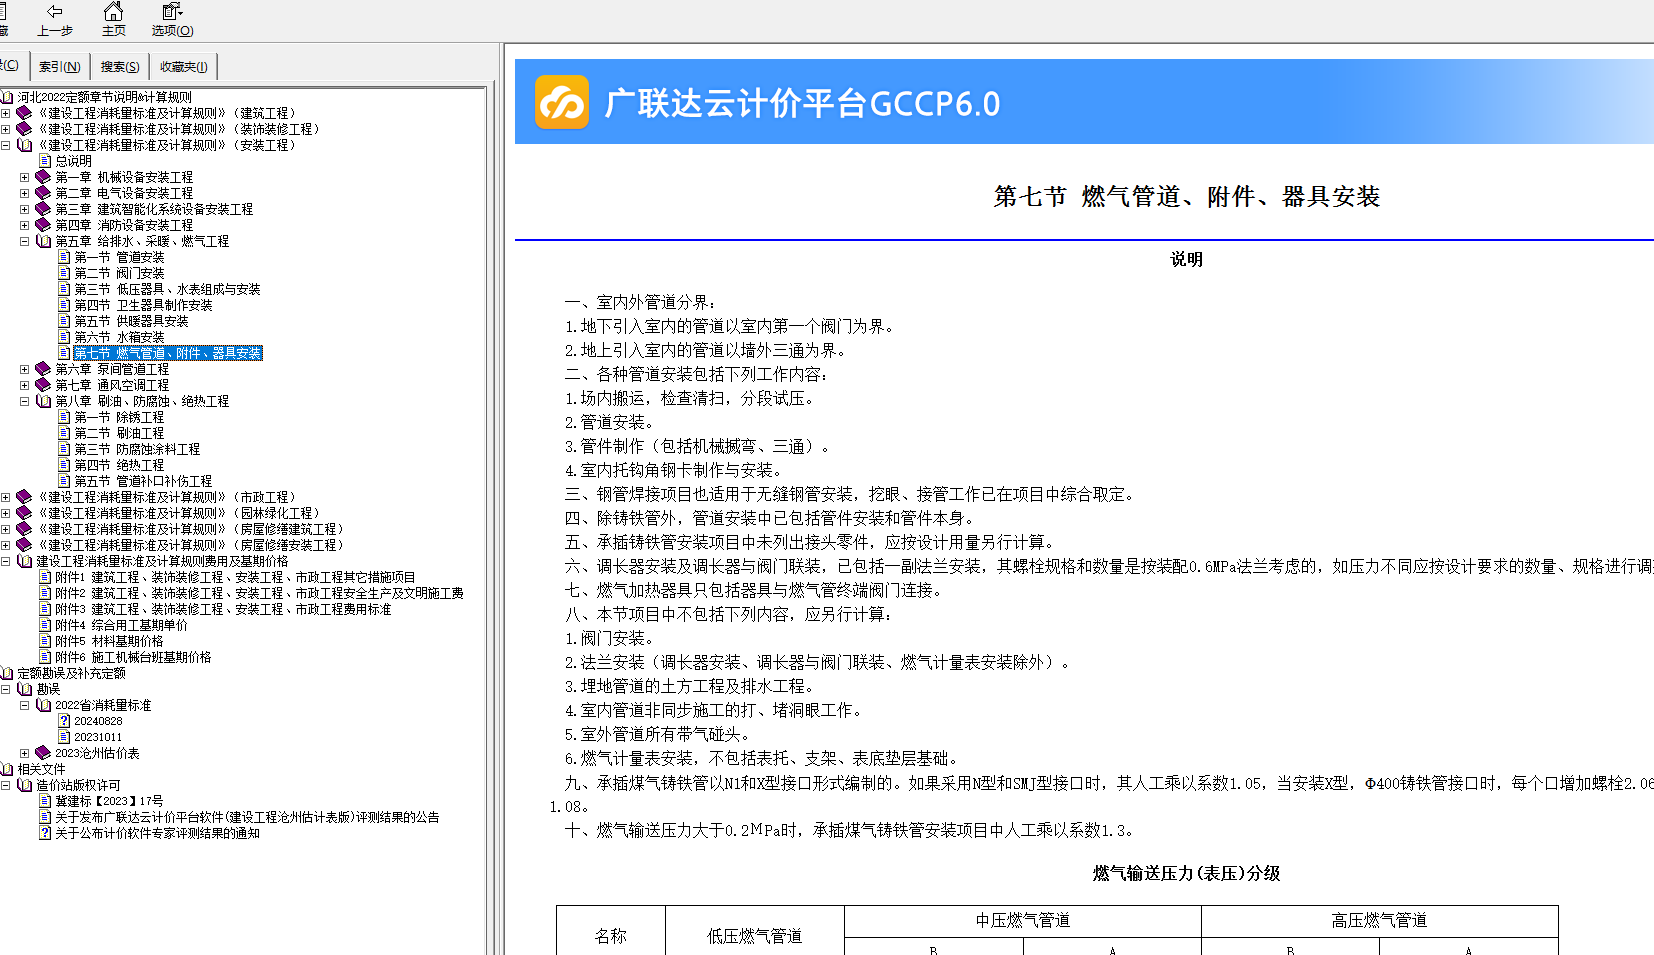This screenshot has height=955, width=1654.
Task: Open 附件2 安全生产及文明施工费
Action: (x=259, y=593)
